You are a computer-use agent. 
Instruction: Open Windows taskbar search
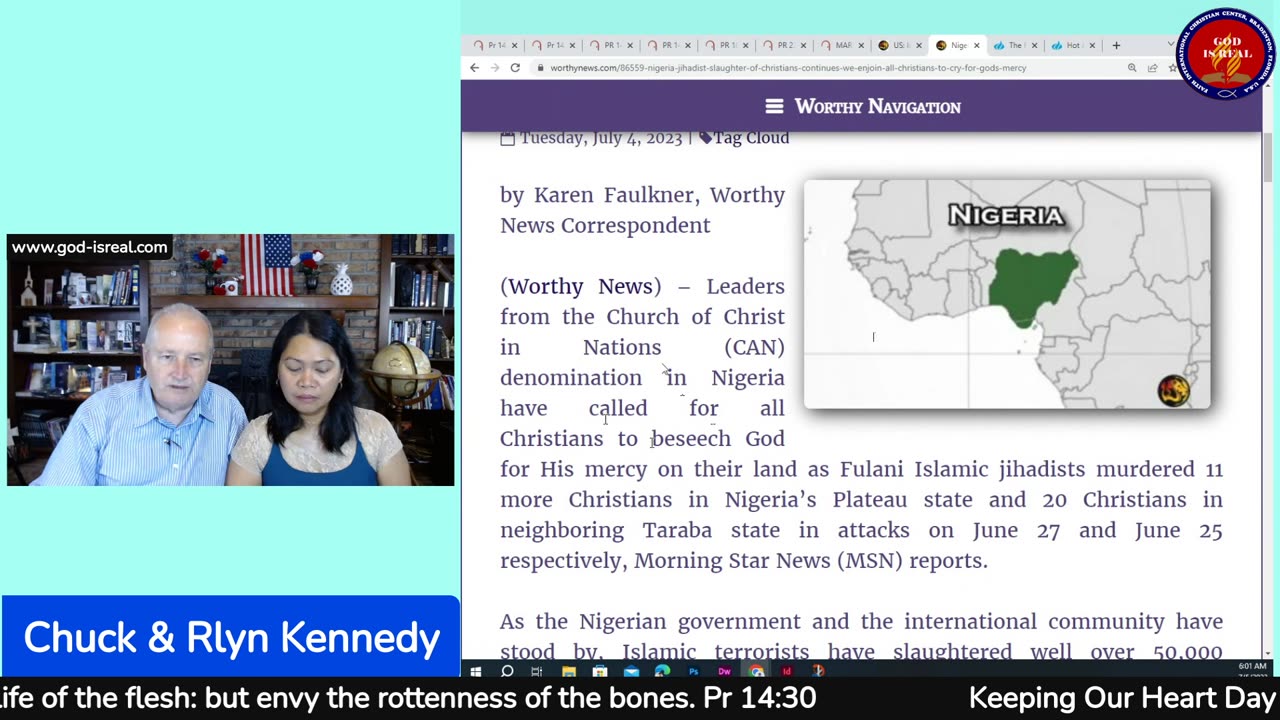[x=507, y=671]
